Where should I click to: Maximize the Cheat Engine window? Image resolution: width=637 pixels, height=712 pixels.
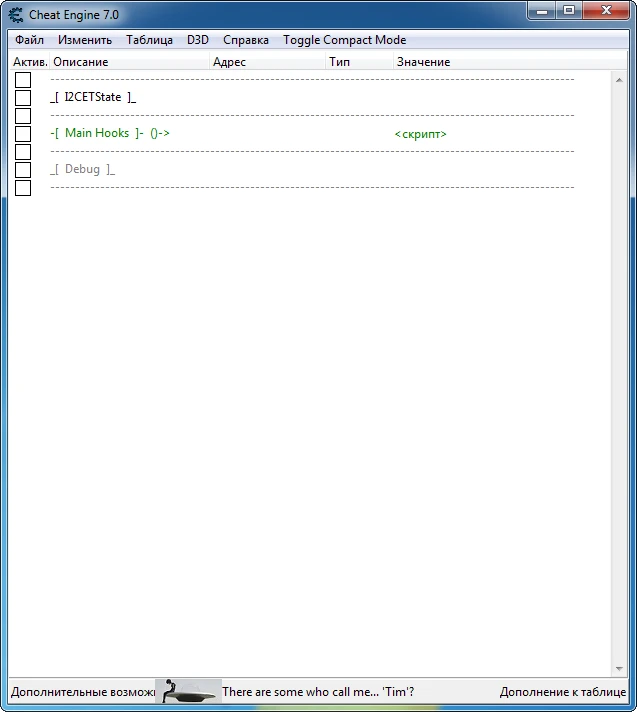pos(569,10)
